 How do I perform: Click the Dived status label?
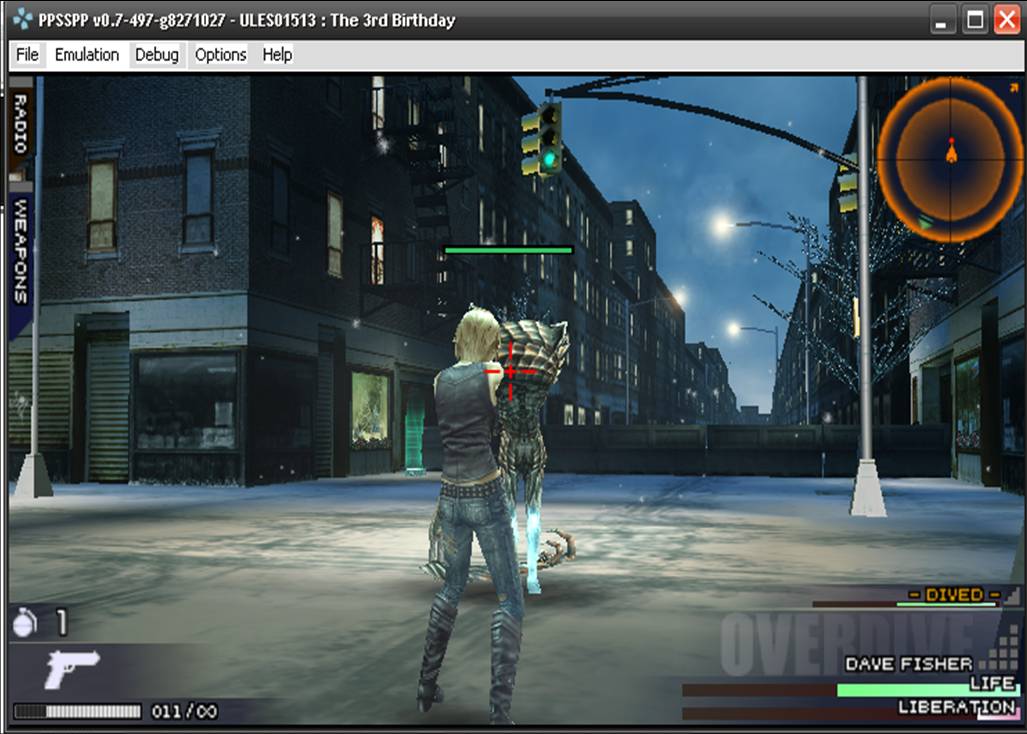tap(953, 595)
